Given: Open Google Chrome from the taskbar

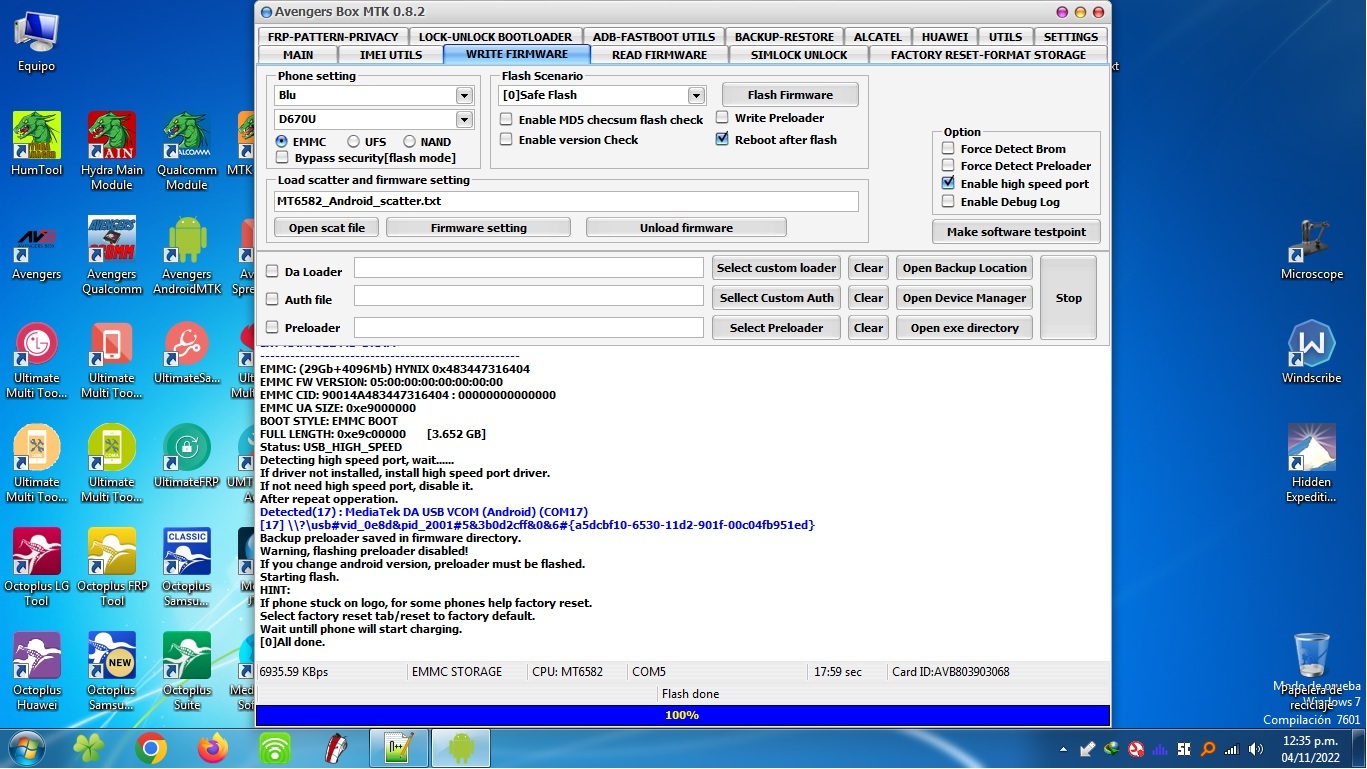Looking at the screenshot, I should pos(152,748).
